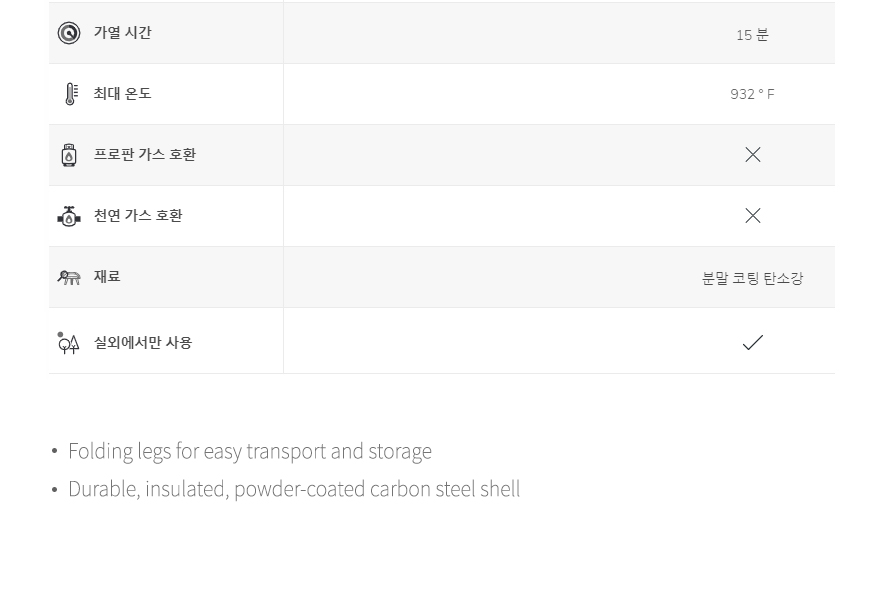Click the natural gas valve icon
Viewport: 886px width, 589px height.
click(69, 216)
